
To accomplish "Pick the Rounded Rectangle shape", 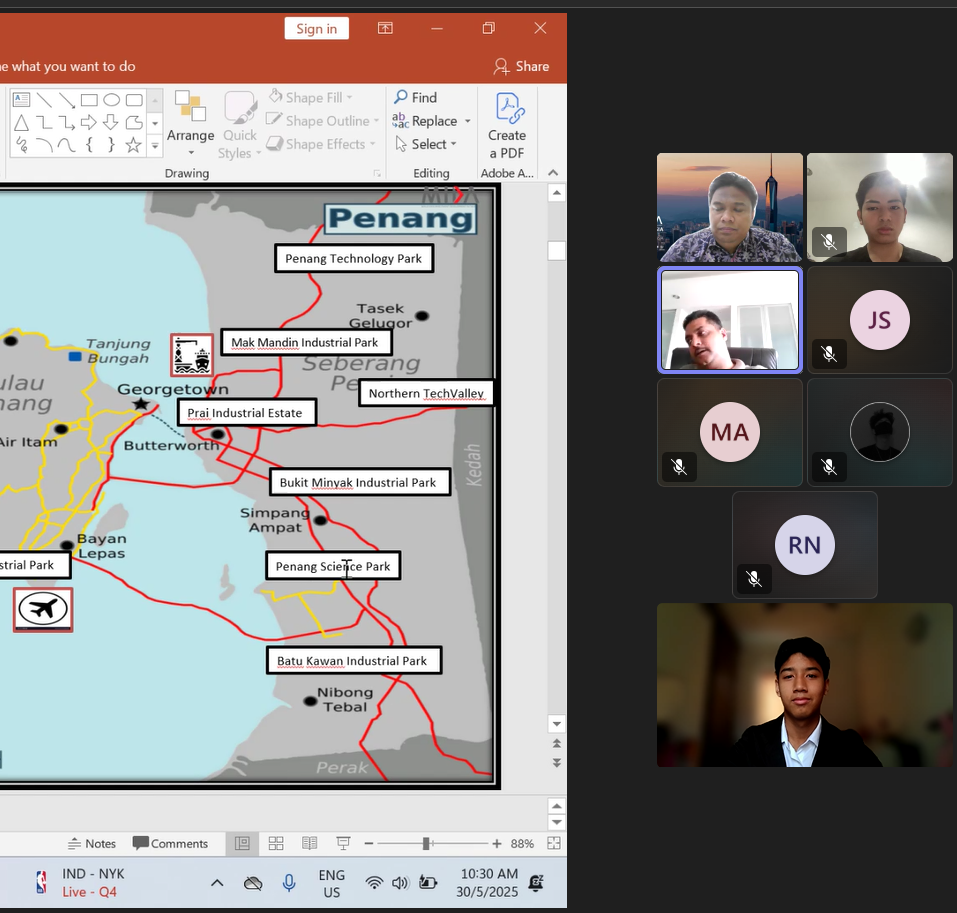I will (134, 99).
